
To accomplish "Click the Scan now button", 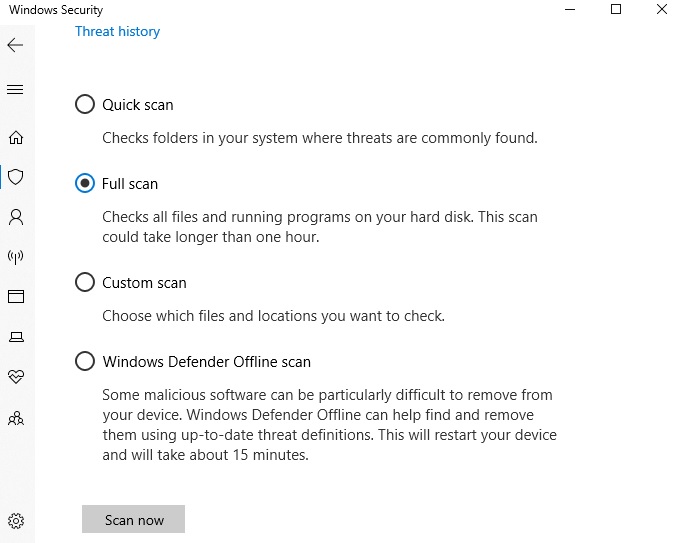I will coord(134,519).
